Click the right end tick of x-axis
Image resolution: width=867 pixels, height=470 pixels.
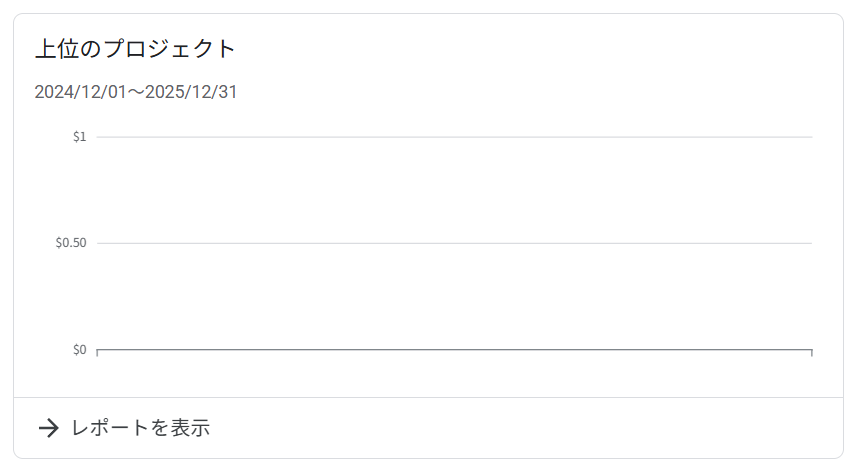point(812,353)
